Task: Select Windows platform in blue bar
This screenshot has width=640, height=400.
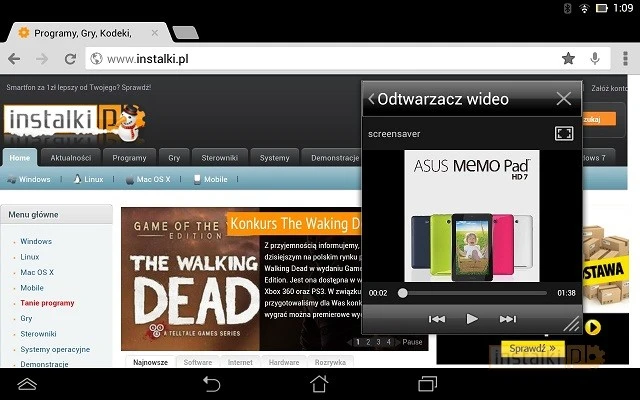Action: [29, 179]
